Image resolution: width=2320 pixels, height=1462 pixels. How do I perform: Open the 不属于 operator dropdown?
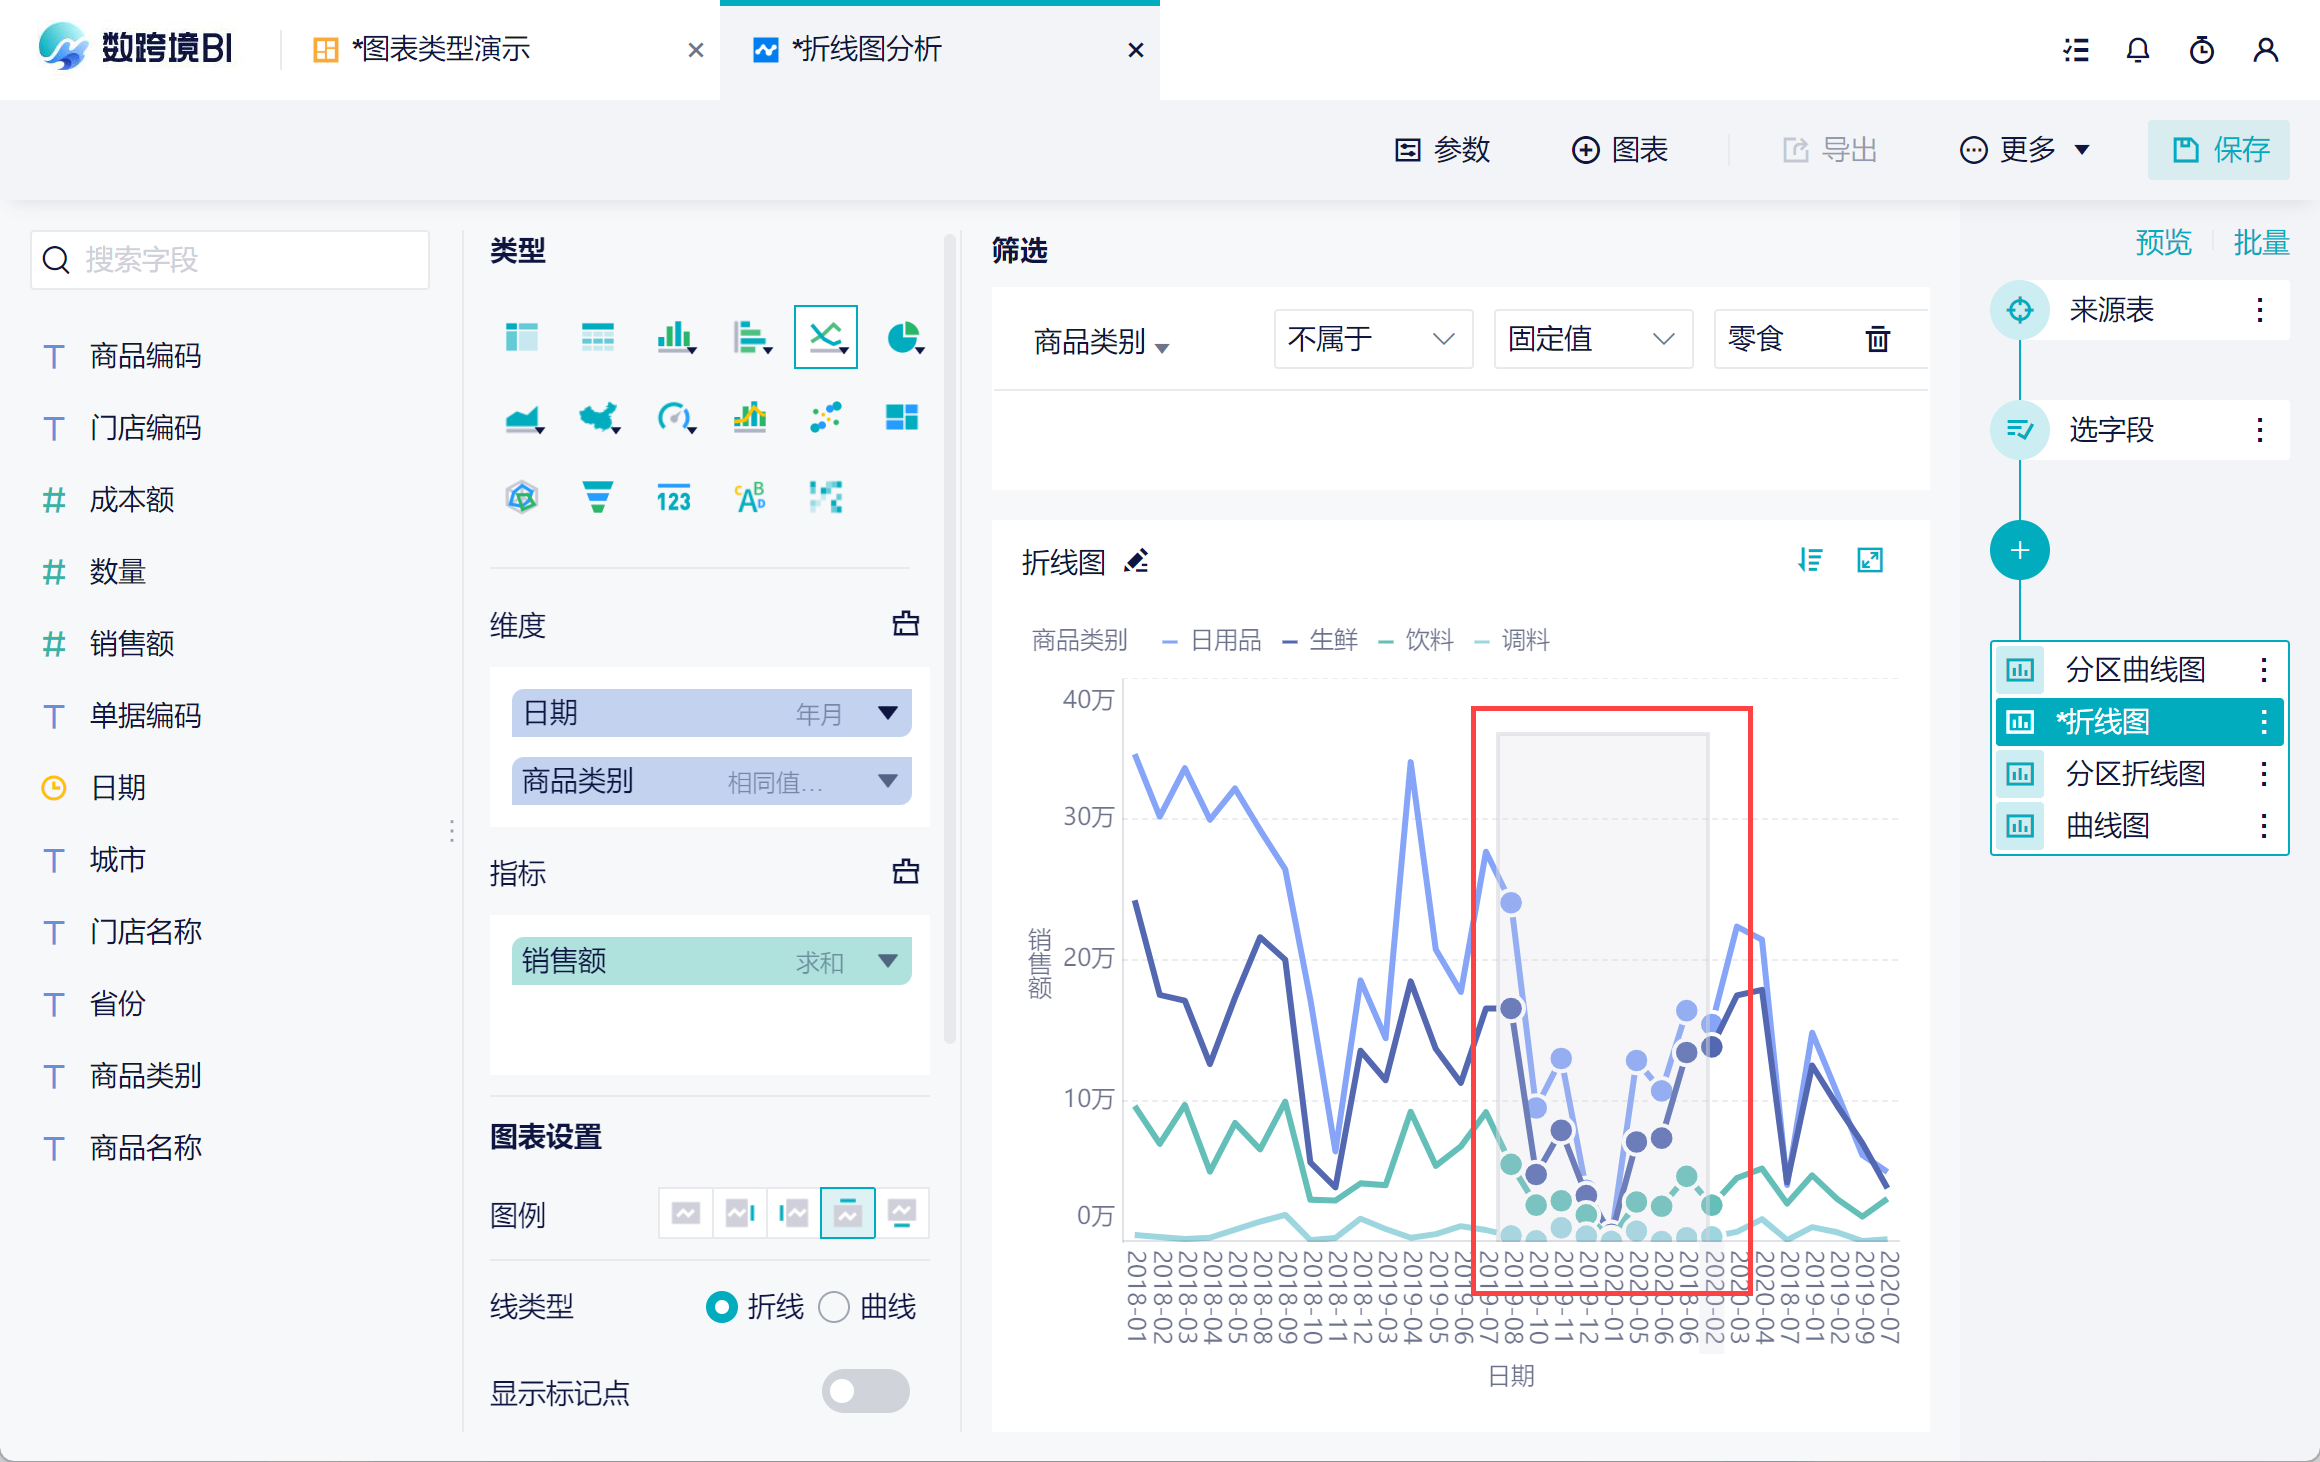pyautogui.click(x=1372, y=339)
